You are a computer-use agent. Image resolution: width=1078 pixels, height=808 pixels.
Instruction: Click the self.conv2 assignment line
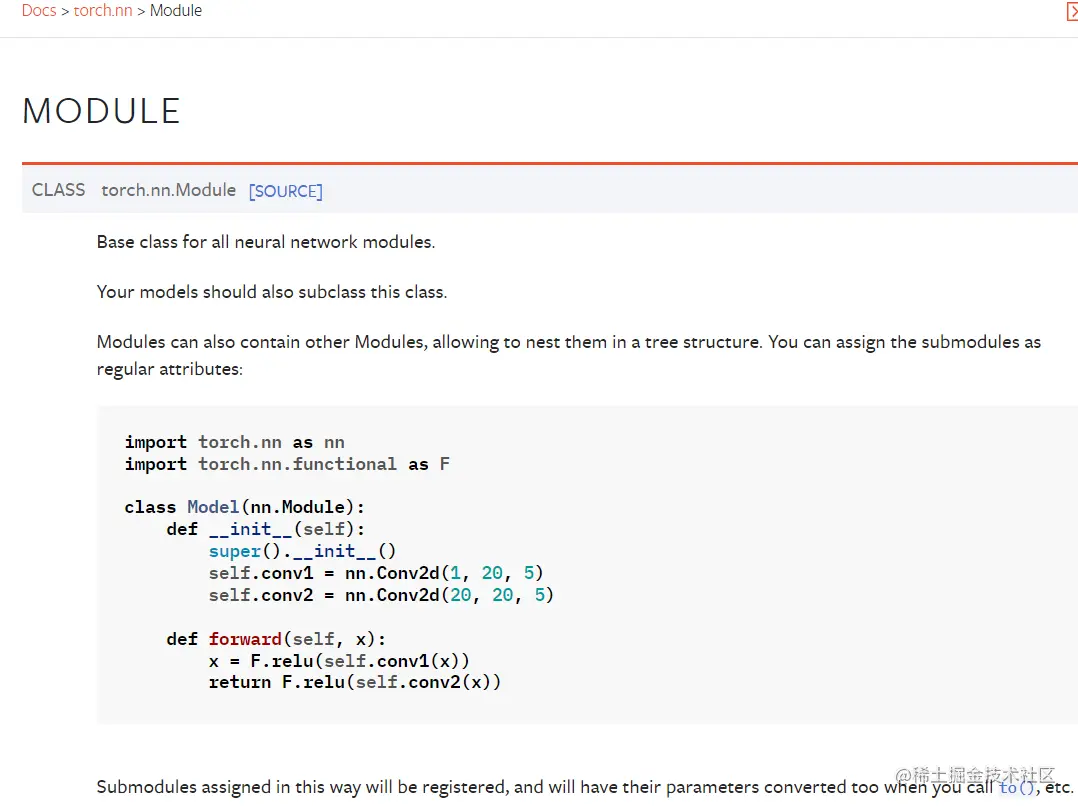coord(382,596)
